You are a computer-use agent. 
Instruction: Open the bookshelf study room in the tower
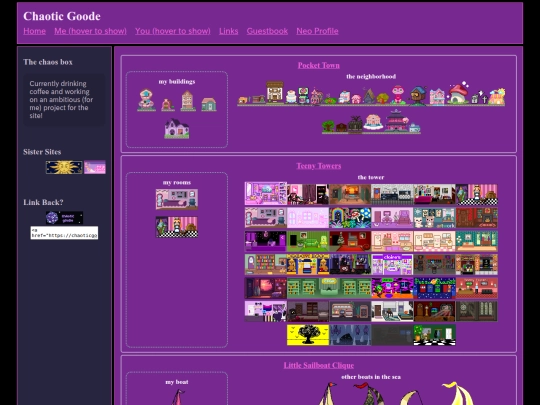point(266,264)
